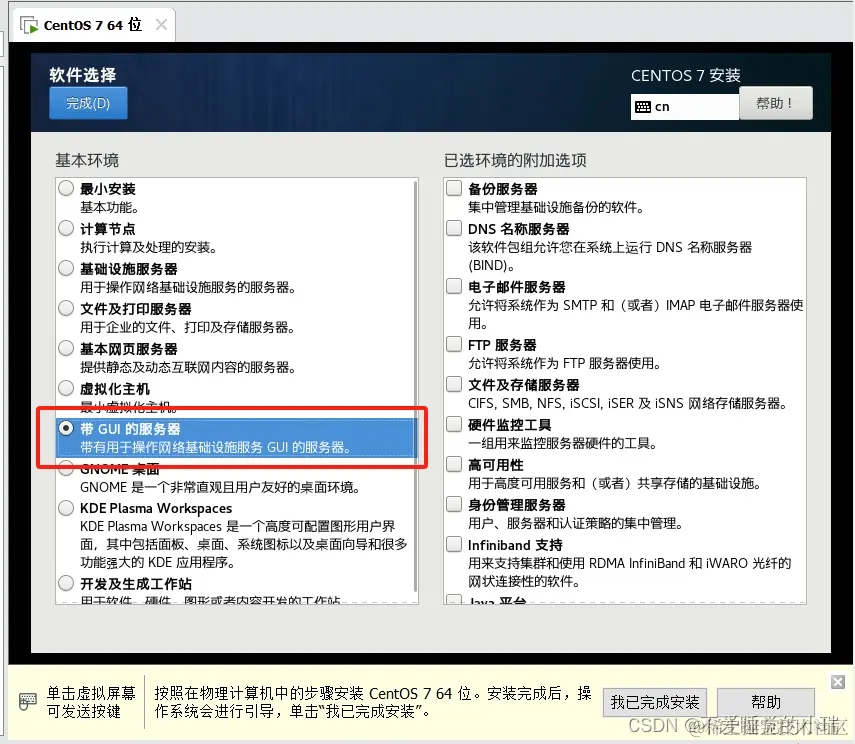
Task: Click the 我已完成安装 button
Action: [x=654, y=702]
